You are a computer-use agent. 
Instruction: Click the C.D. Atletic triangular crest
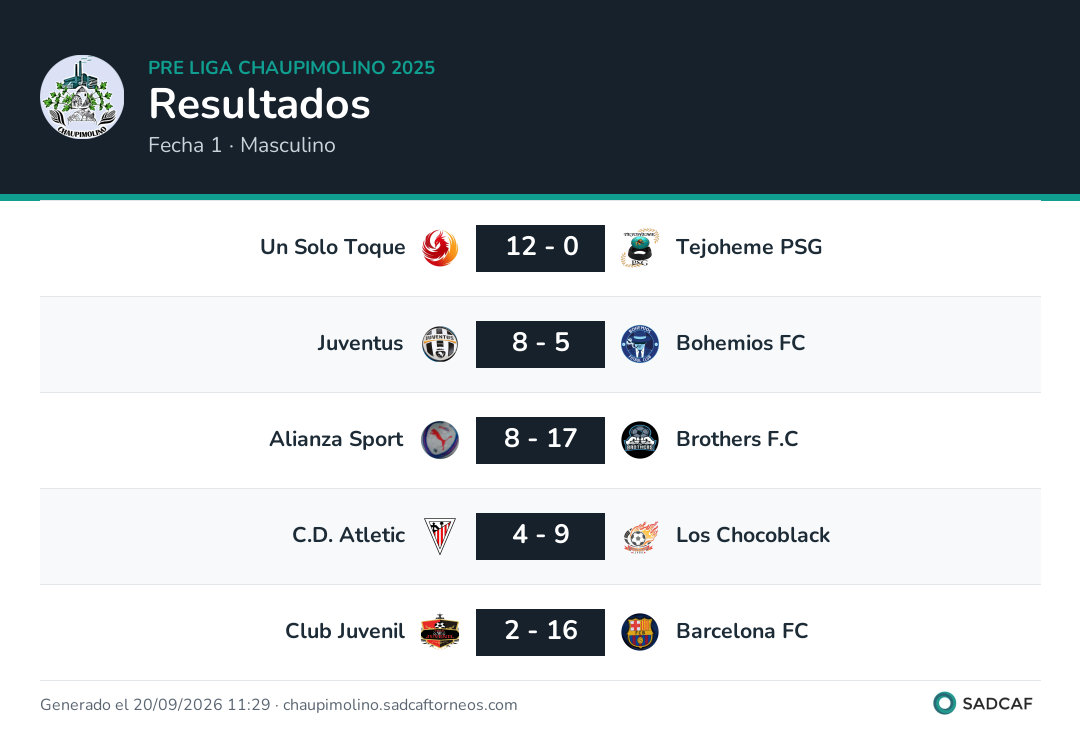point(440,536)
